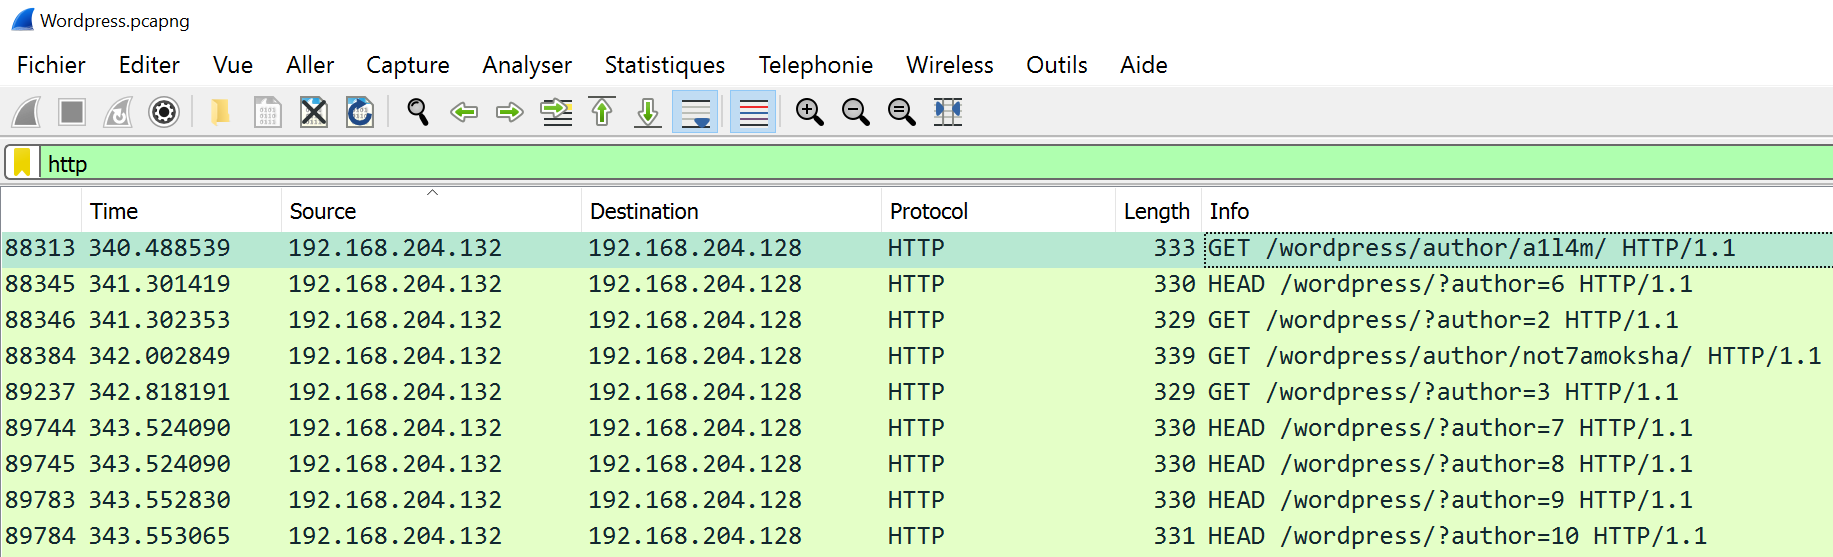Click time value 342.002849
The image size is (1833, 557).
[160, 356]
